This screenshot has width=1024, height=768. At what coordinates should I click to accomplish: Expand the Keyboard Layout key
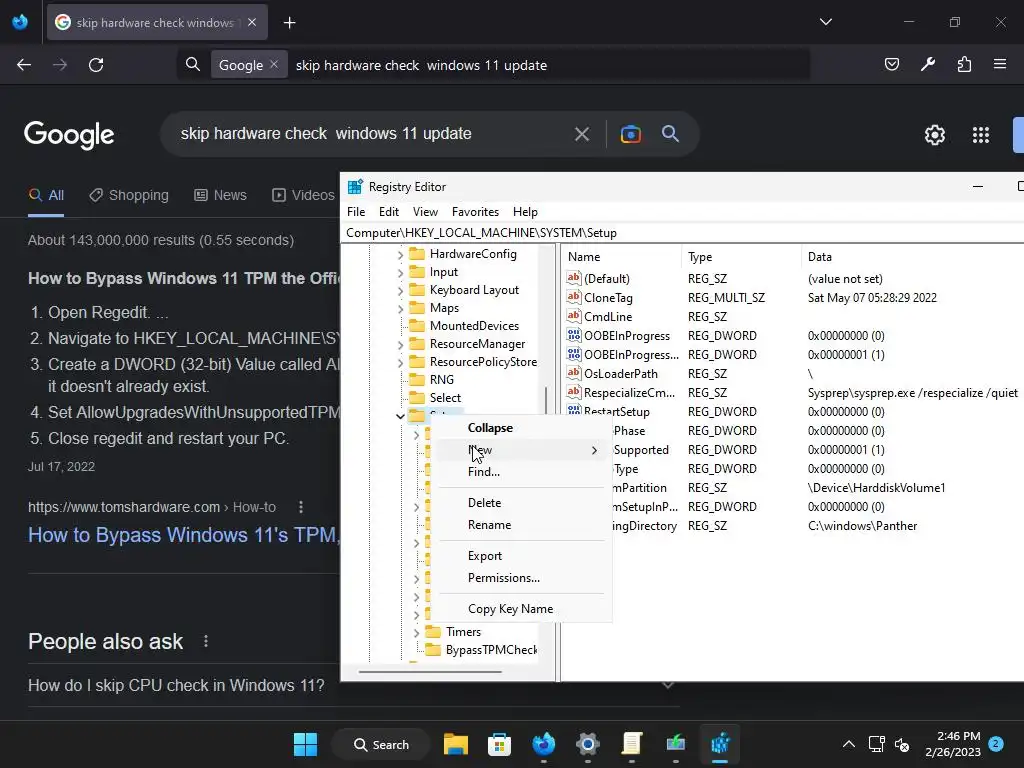[400, 291]
